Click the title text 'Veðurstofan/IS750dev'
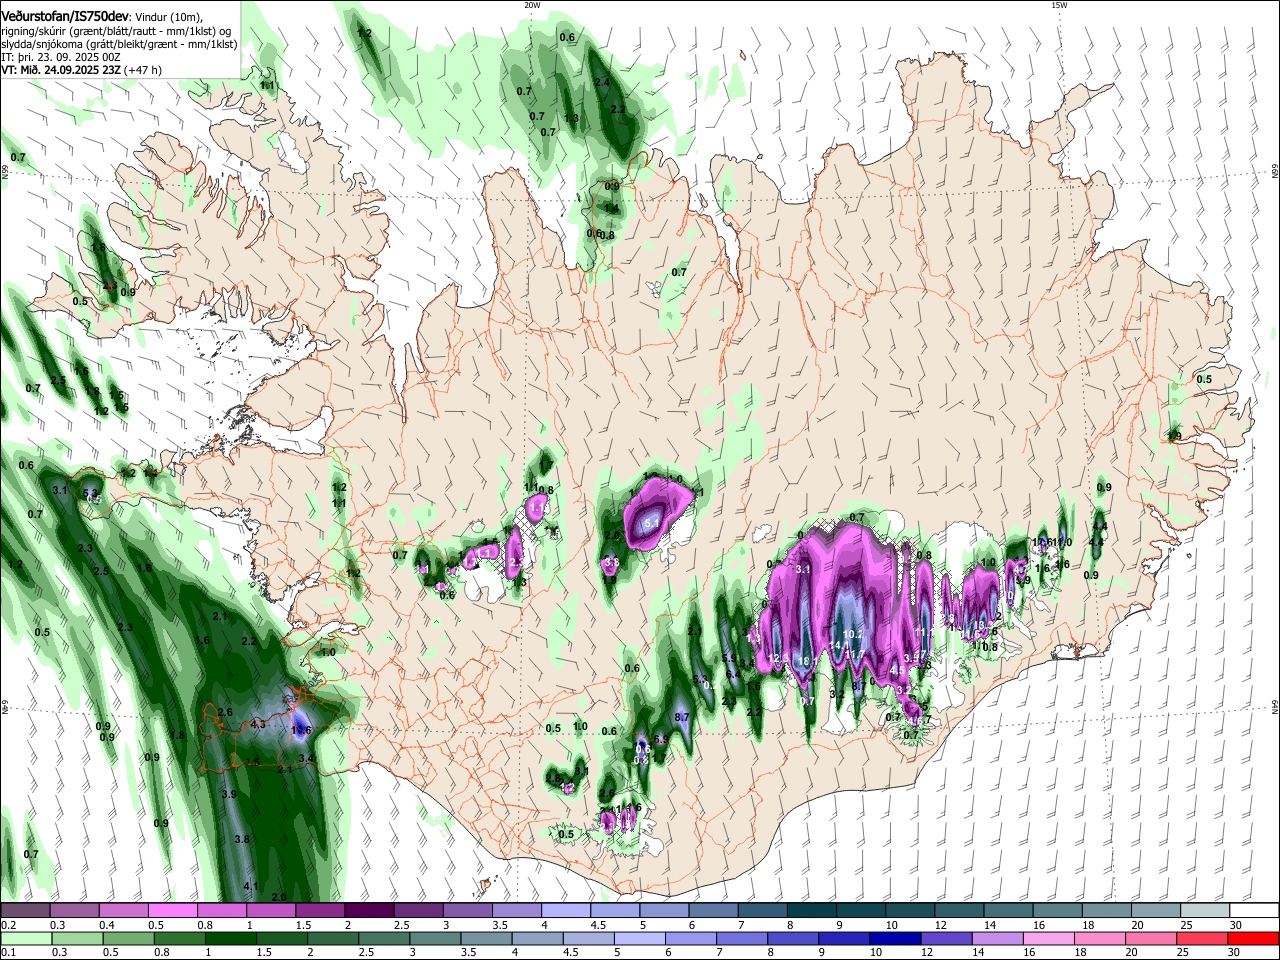The width and height of the screenshot is (1280, 960). click(x=64, y=17)
